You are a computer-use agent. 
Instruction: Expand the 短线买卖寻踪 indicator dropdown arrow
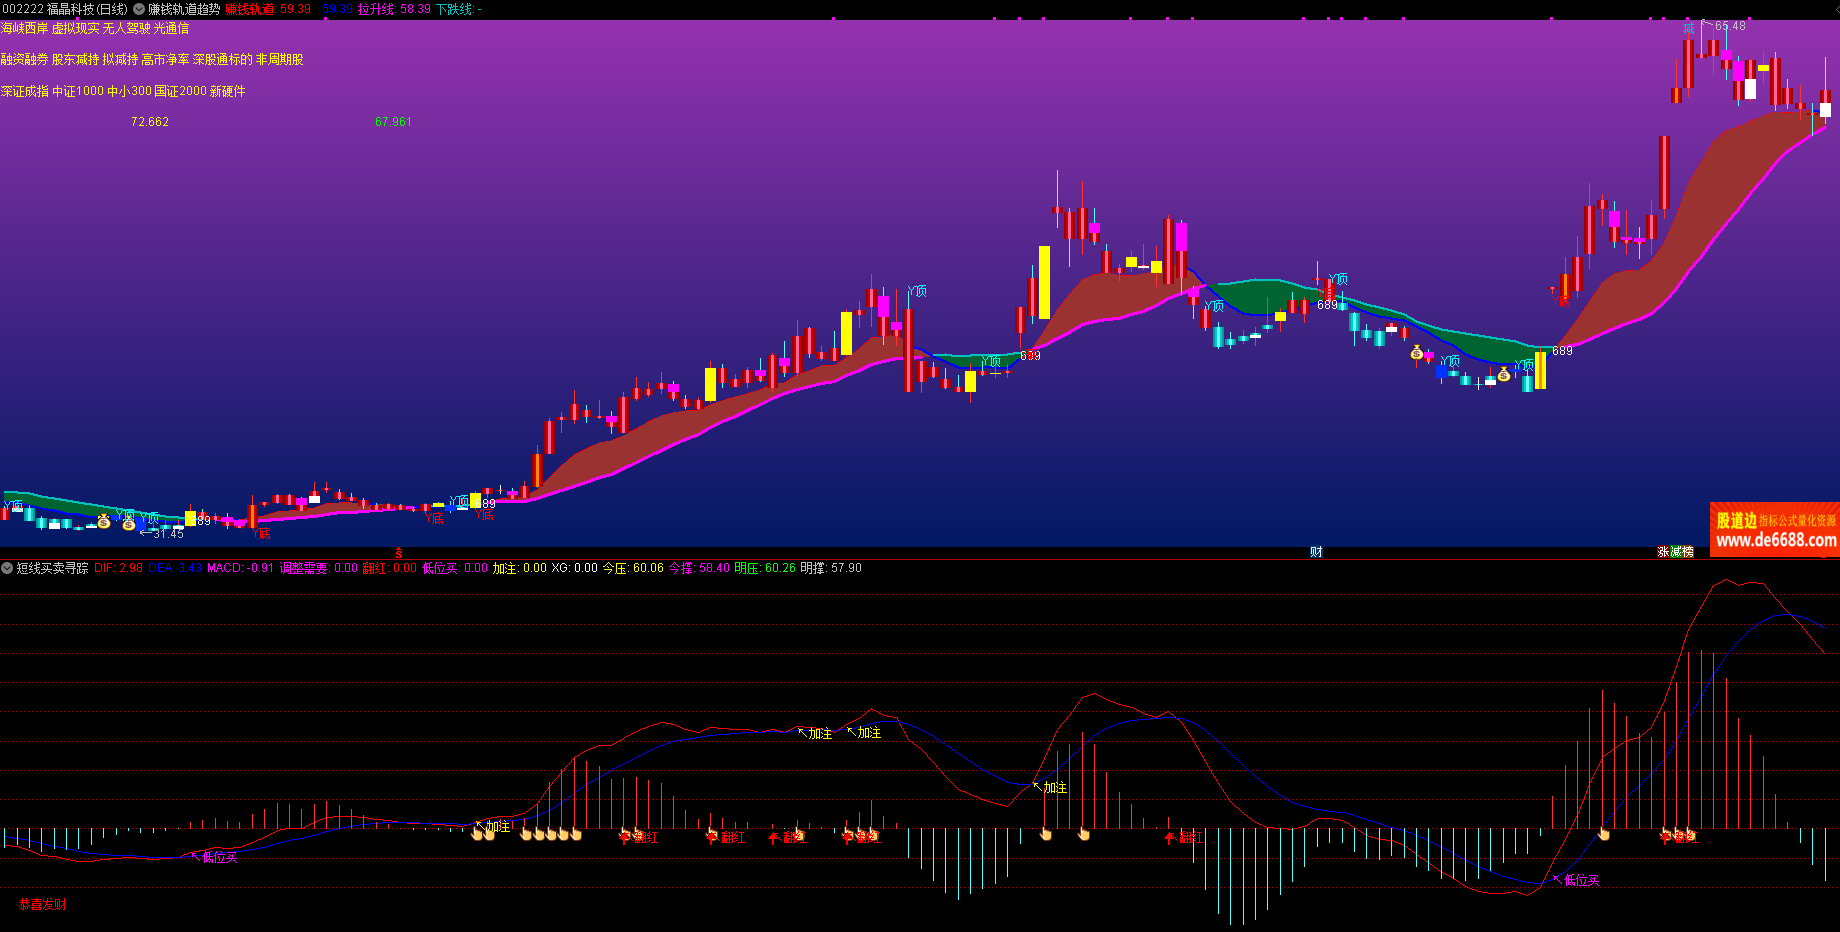click(7, 568)
